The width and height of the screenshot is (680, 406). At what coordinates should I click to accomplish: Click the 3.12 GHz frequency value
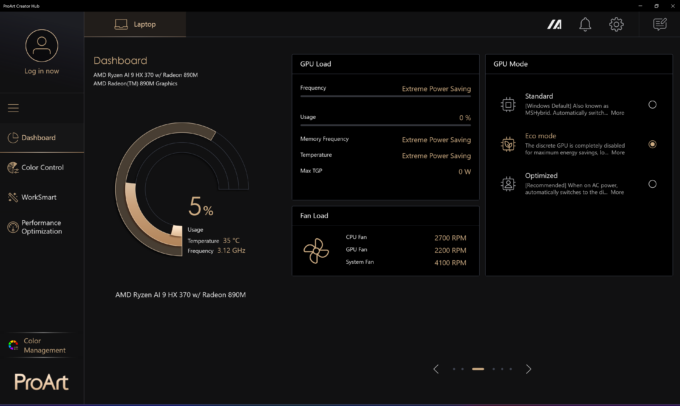231,251
